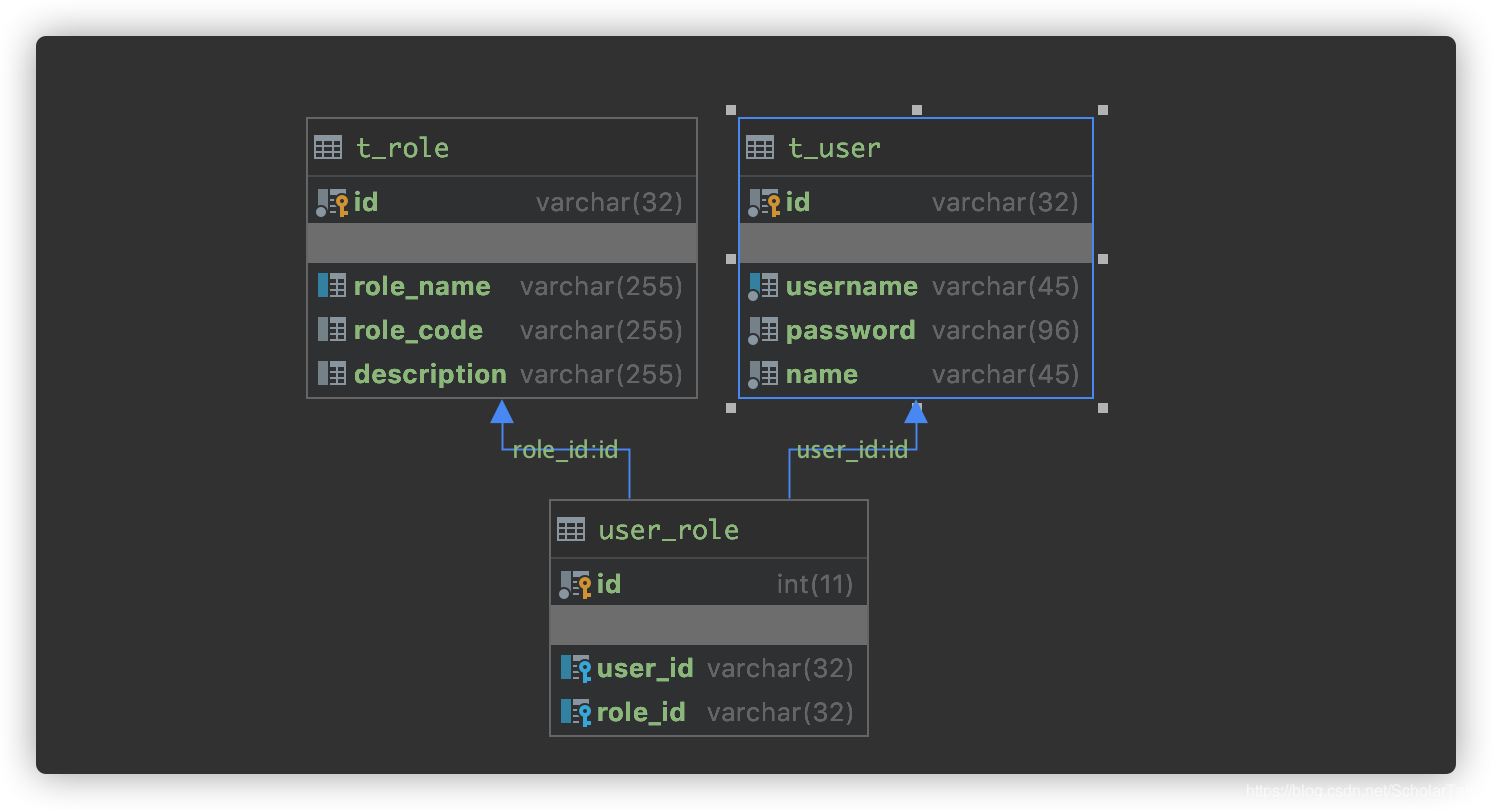1492x810 pixels.
Task: Click the t_user table grid icon
Action: 760,148
